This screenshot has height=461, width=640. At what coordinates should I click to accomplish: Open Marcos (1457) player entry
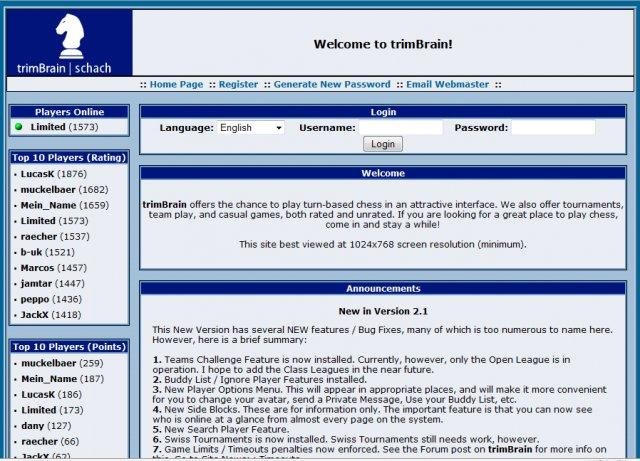[x=54, y=268]
